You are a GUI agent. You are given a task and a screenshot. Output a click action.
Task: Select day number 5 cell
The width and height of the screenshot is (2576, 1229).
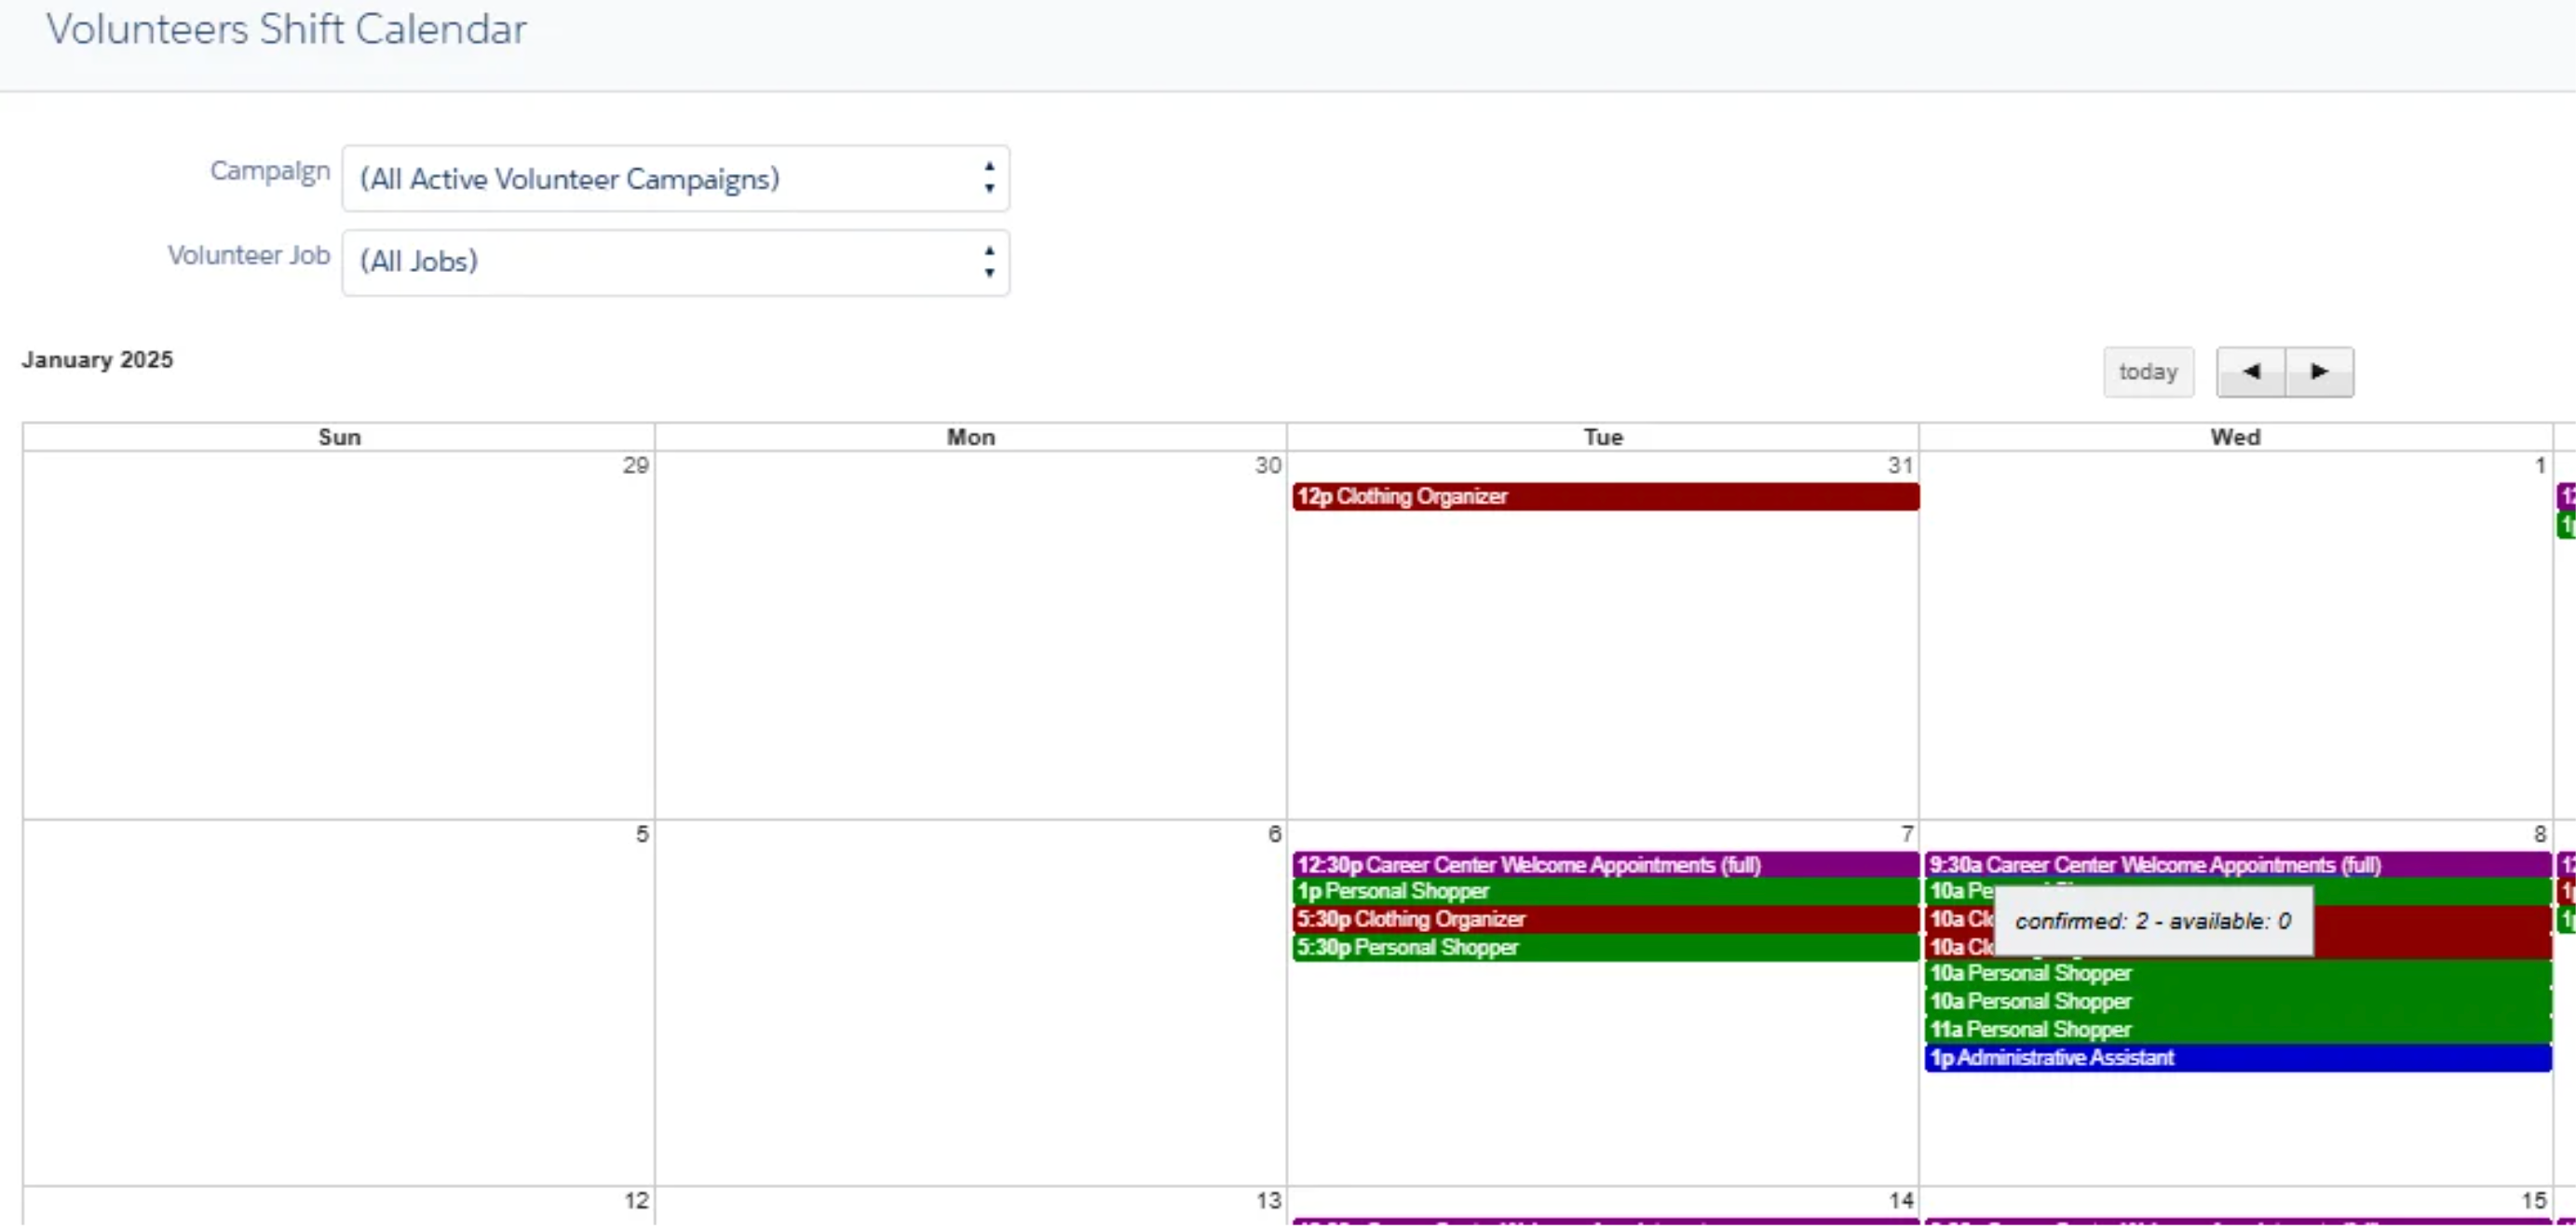coord(339,1004)
